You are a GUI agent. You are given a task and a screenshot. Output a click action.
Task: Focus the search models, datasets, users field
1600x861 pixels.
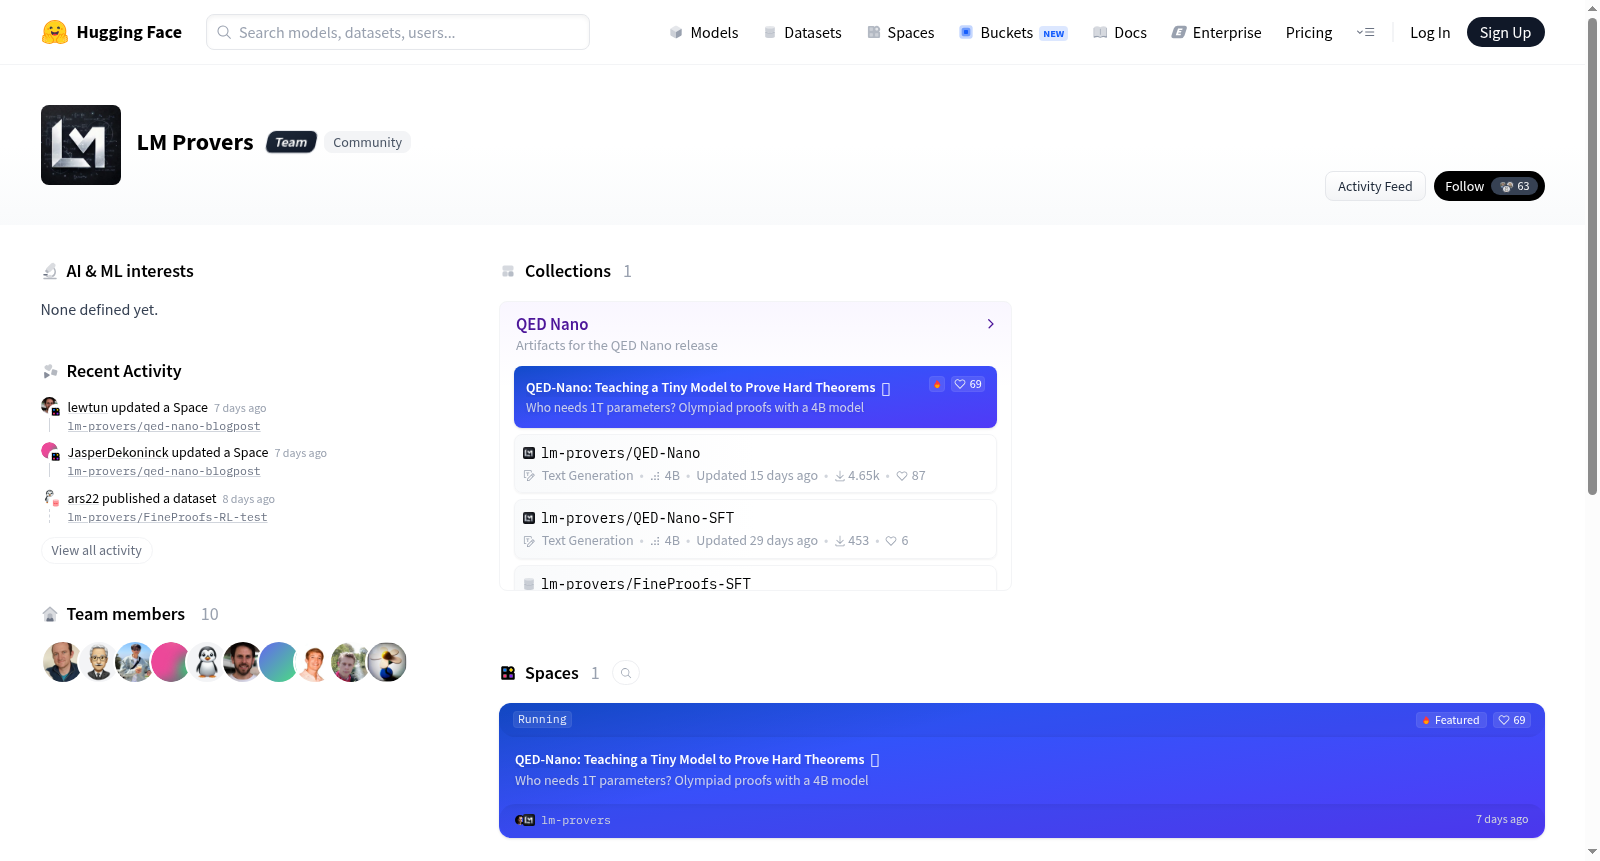point(398,32)
